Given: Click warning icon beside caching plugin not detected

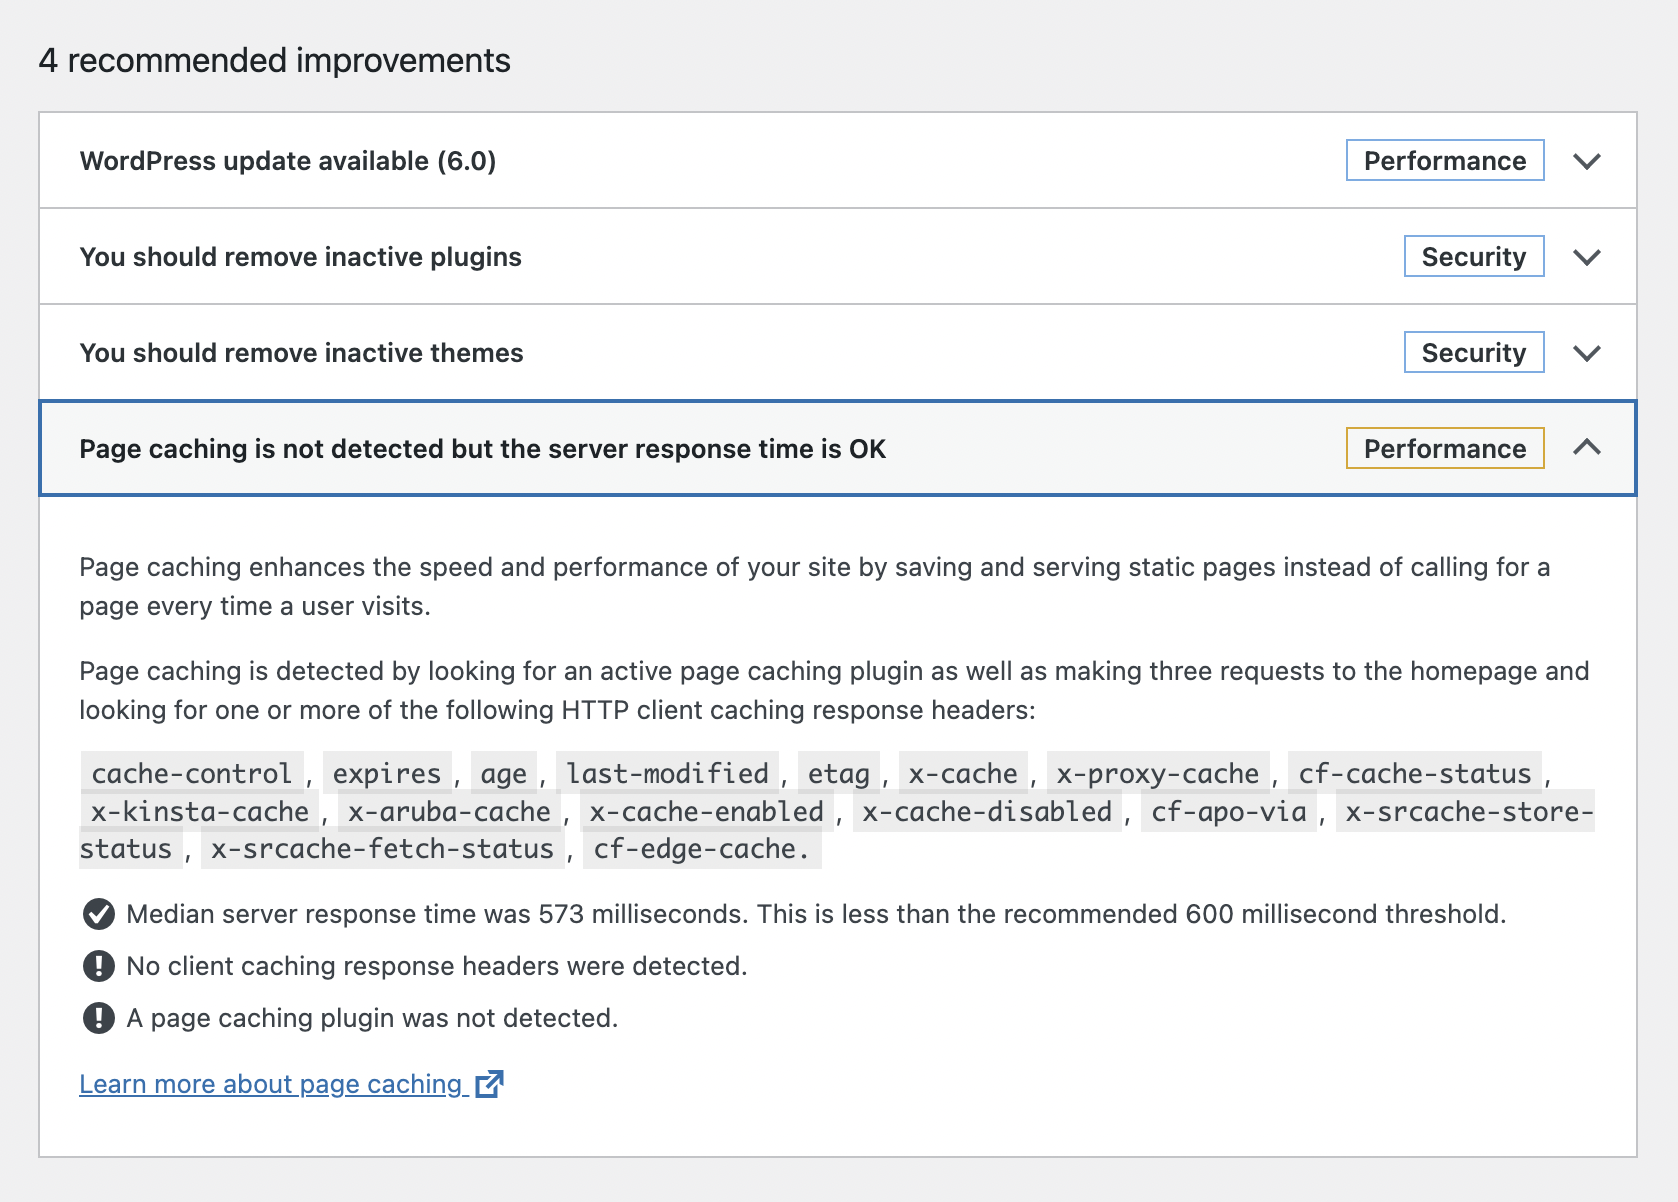Looking at the screenshot, I should [x=98, y=1018].
